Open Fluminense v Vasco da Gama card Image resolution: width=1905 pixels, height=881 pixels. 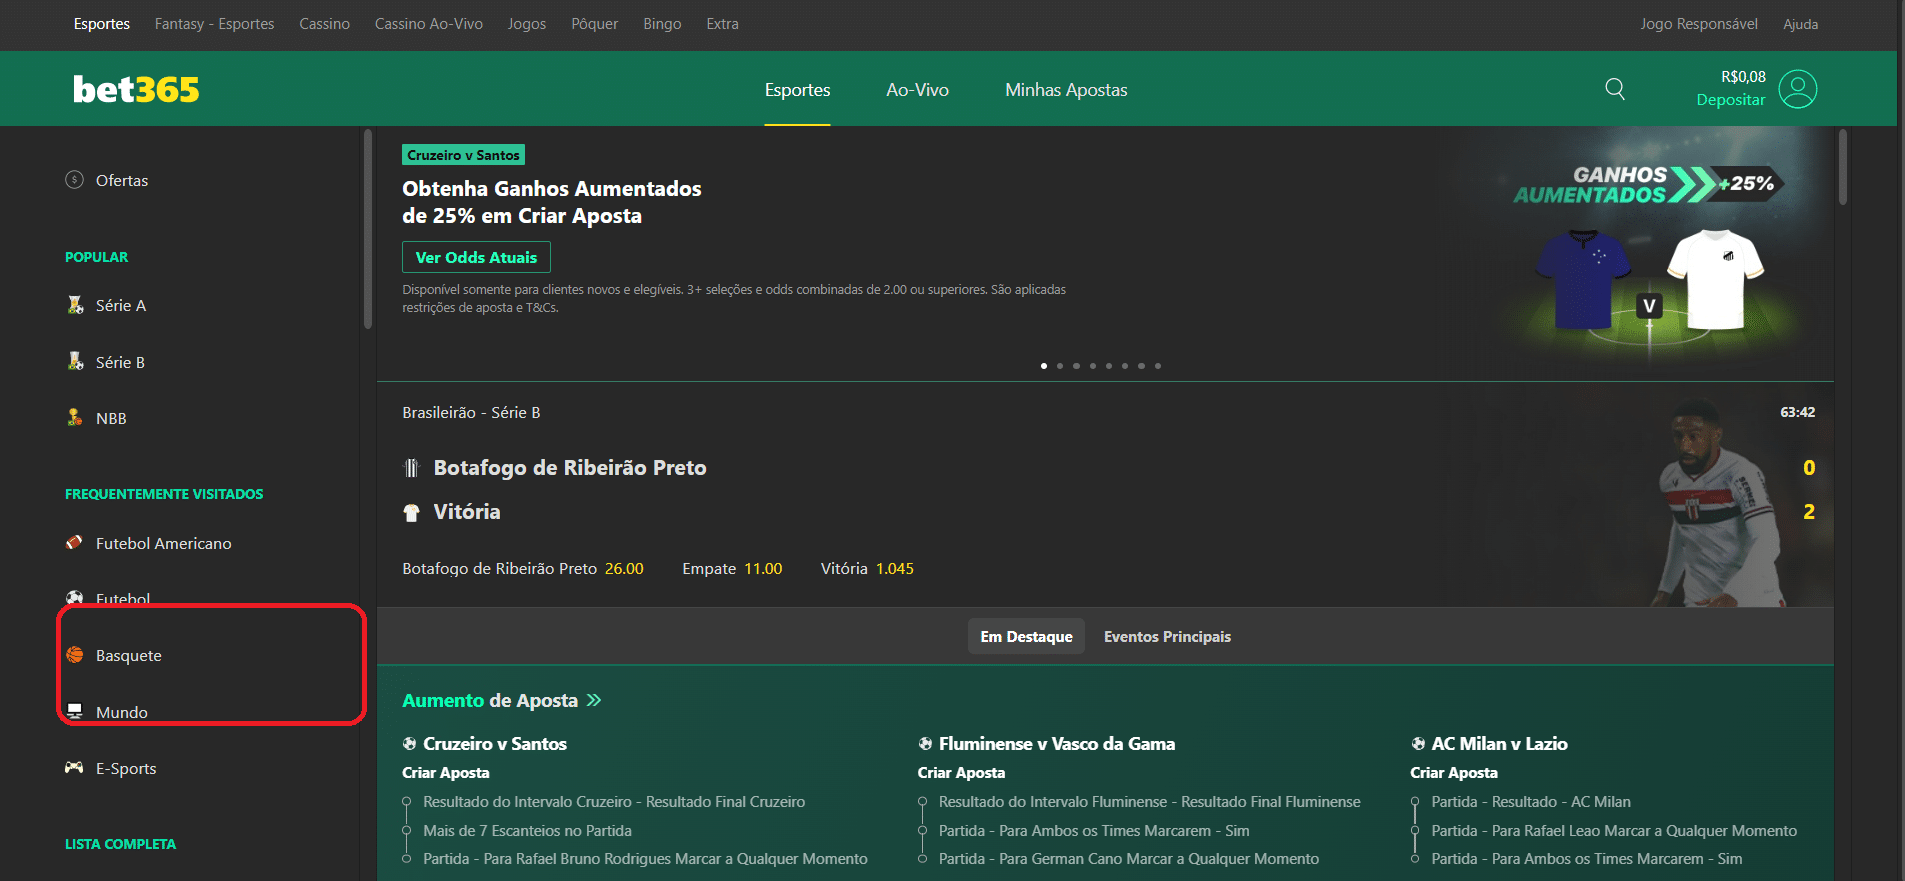tap(1140, 800)
